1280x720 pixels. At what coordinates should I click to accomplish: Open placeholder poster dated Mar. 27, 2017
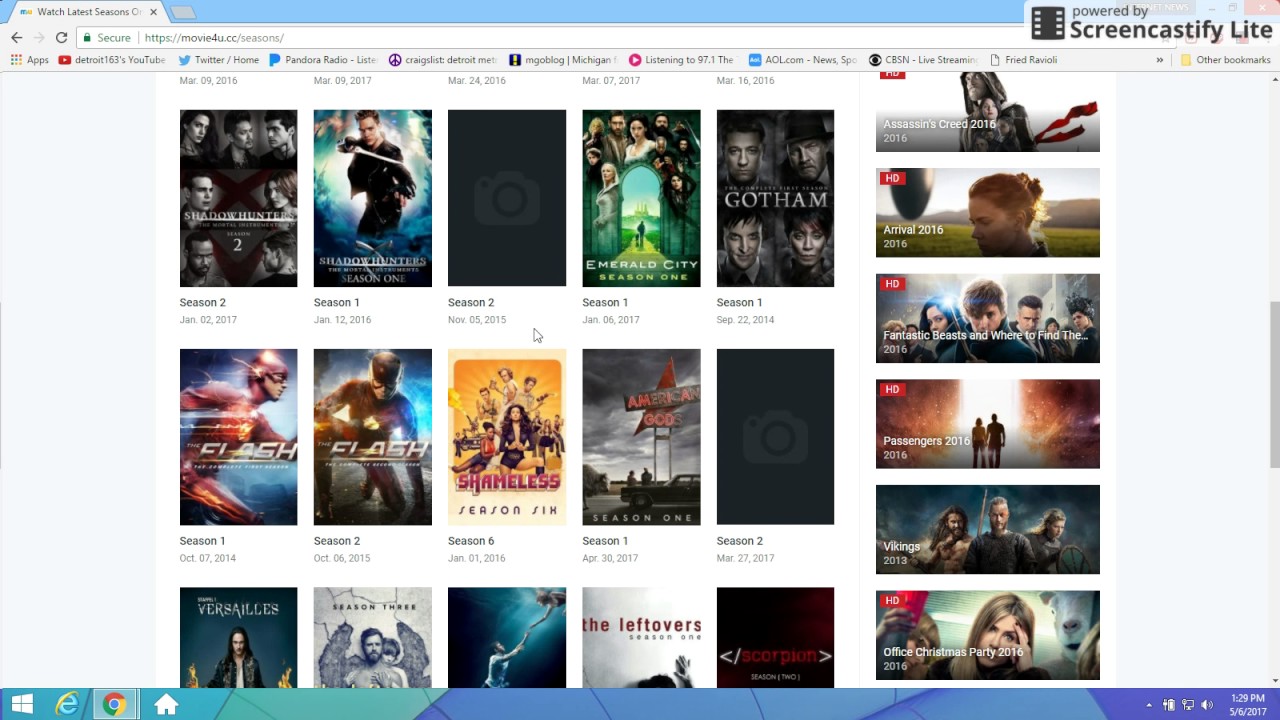click(x=775, y=437)
